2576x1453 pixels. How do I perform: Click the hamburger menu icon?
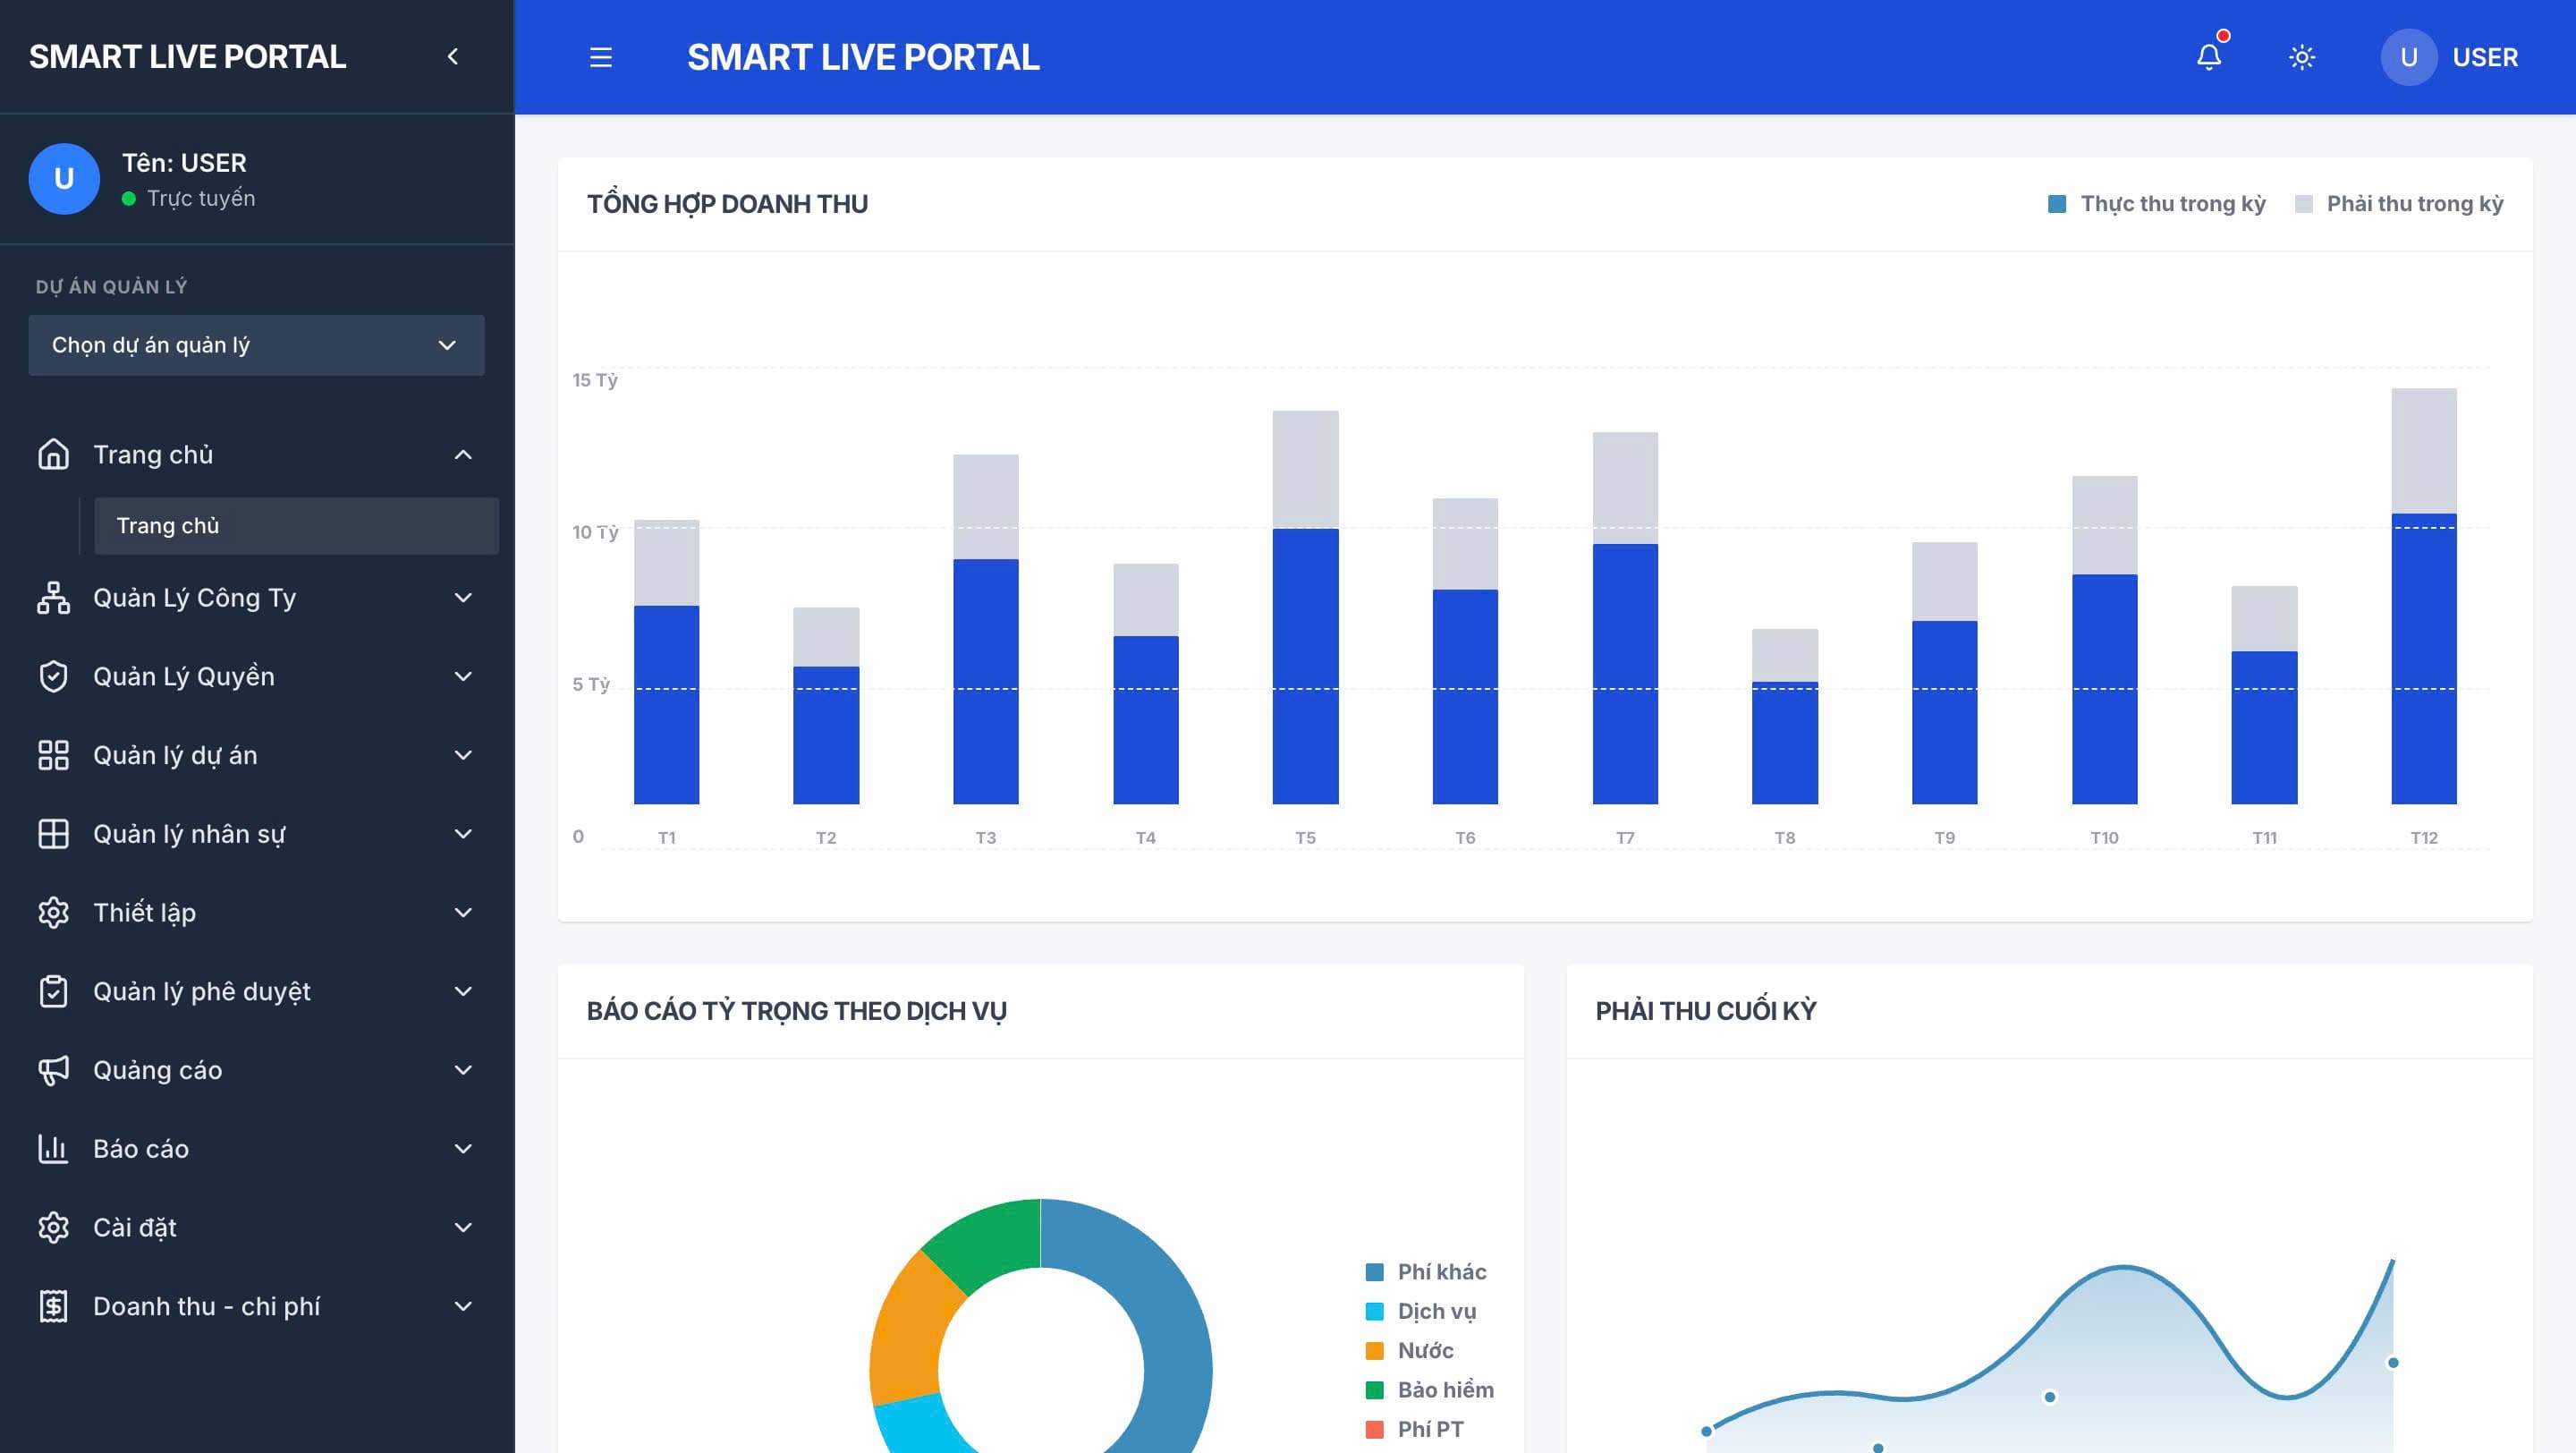click(x=600, y=57)
